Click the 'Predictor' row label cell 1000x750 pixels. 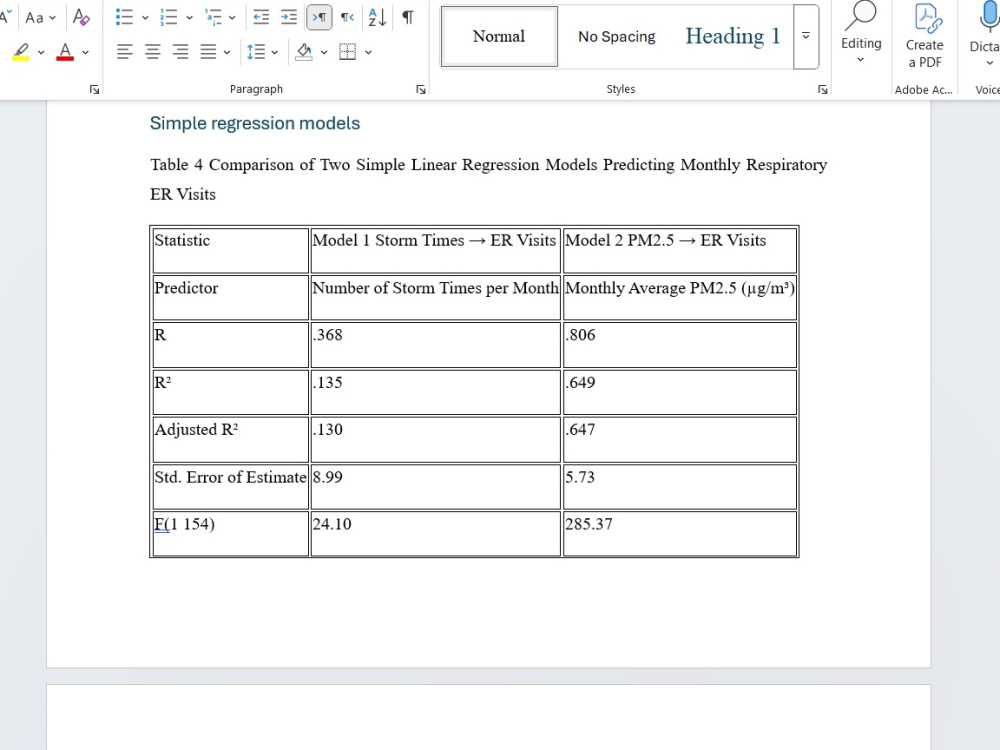point(231,298)
